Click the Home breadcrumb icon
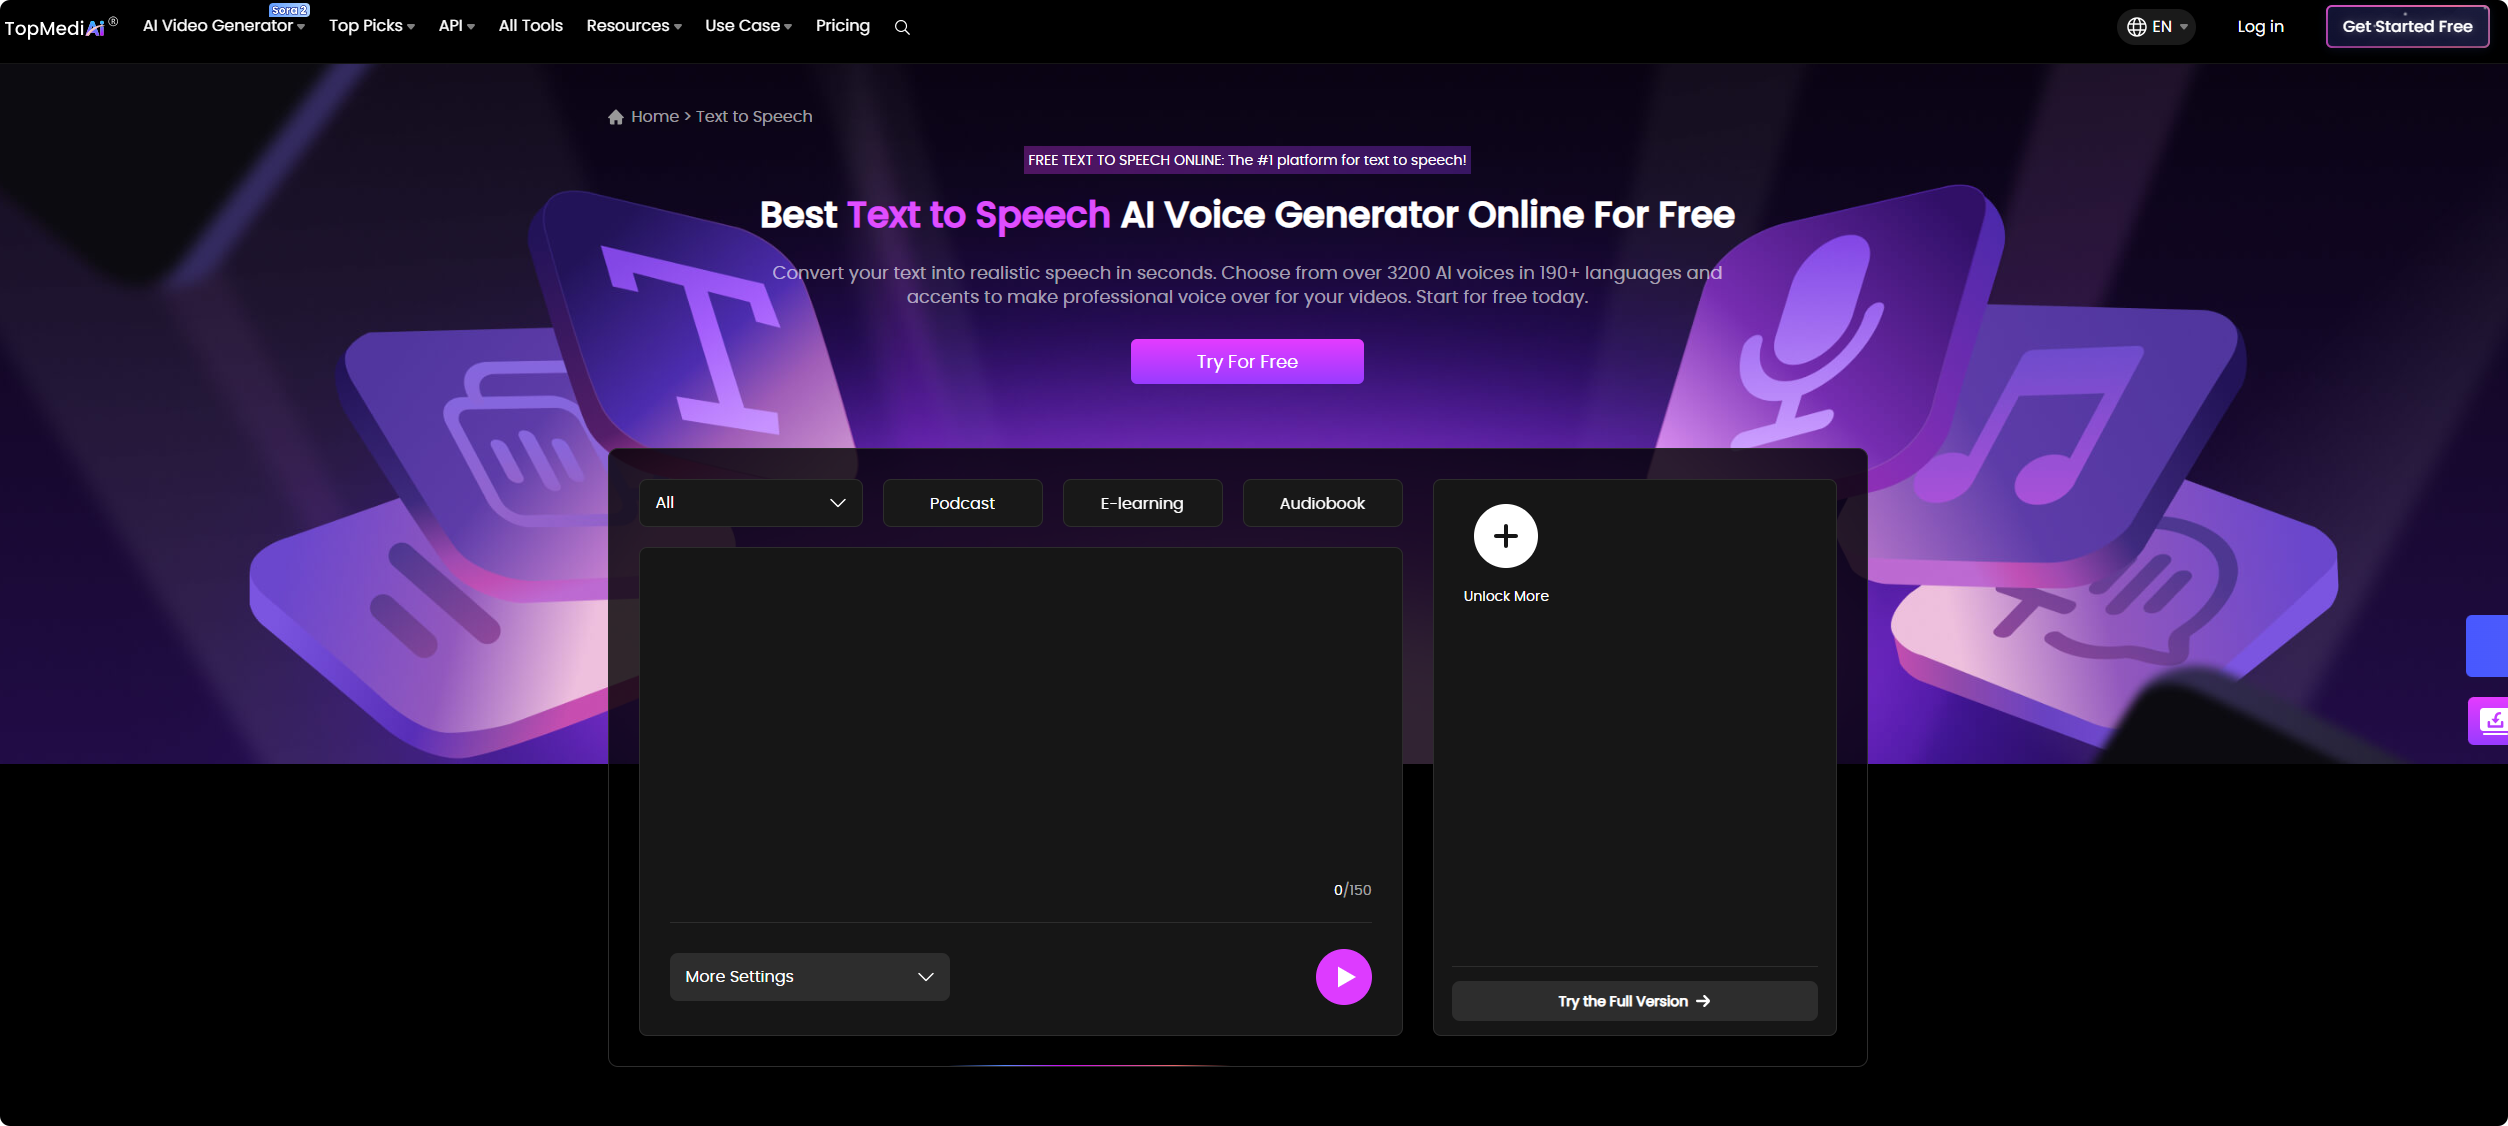The height and width of the screenshot is (1126, 2508). [x=616, y=117]
